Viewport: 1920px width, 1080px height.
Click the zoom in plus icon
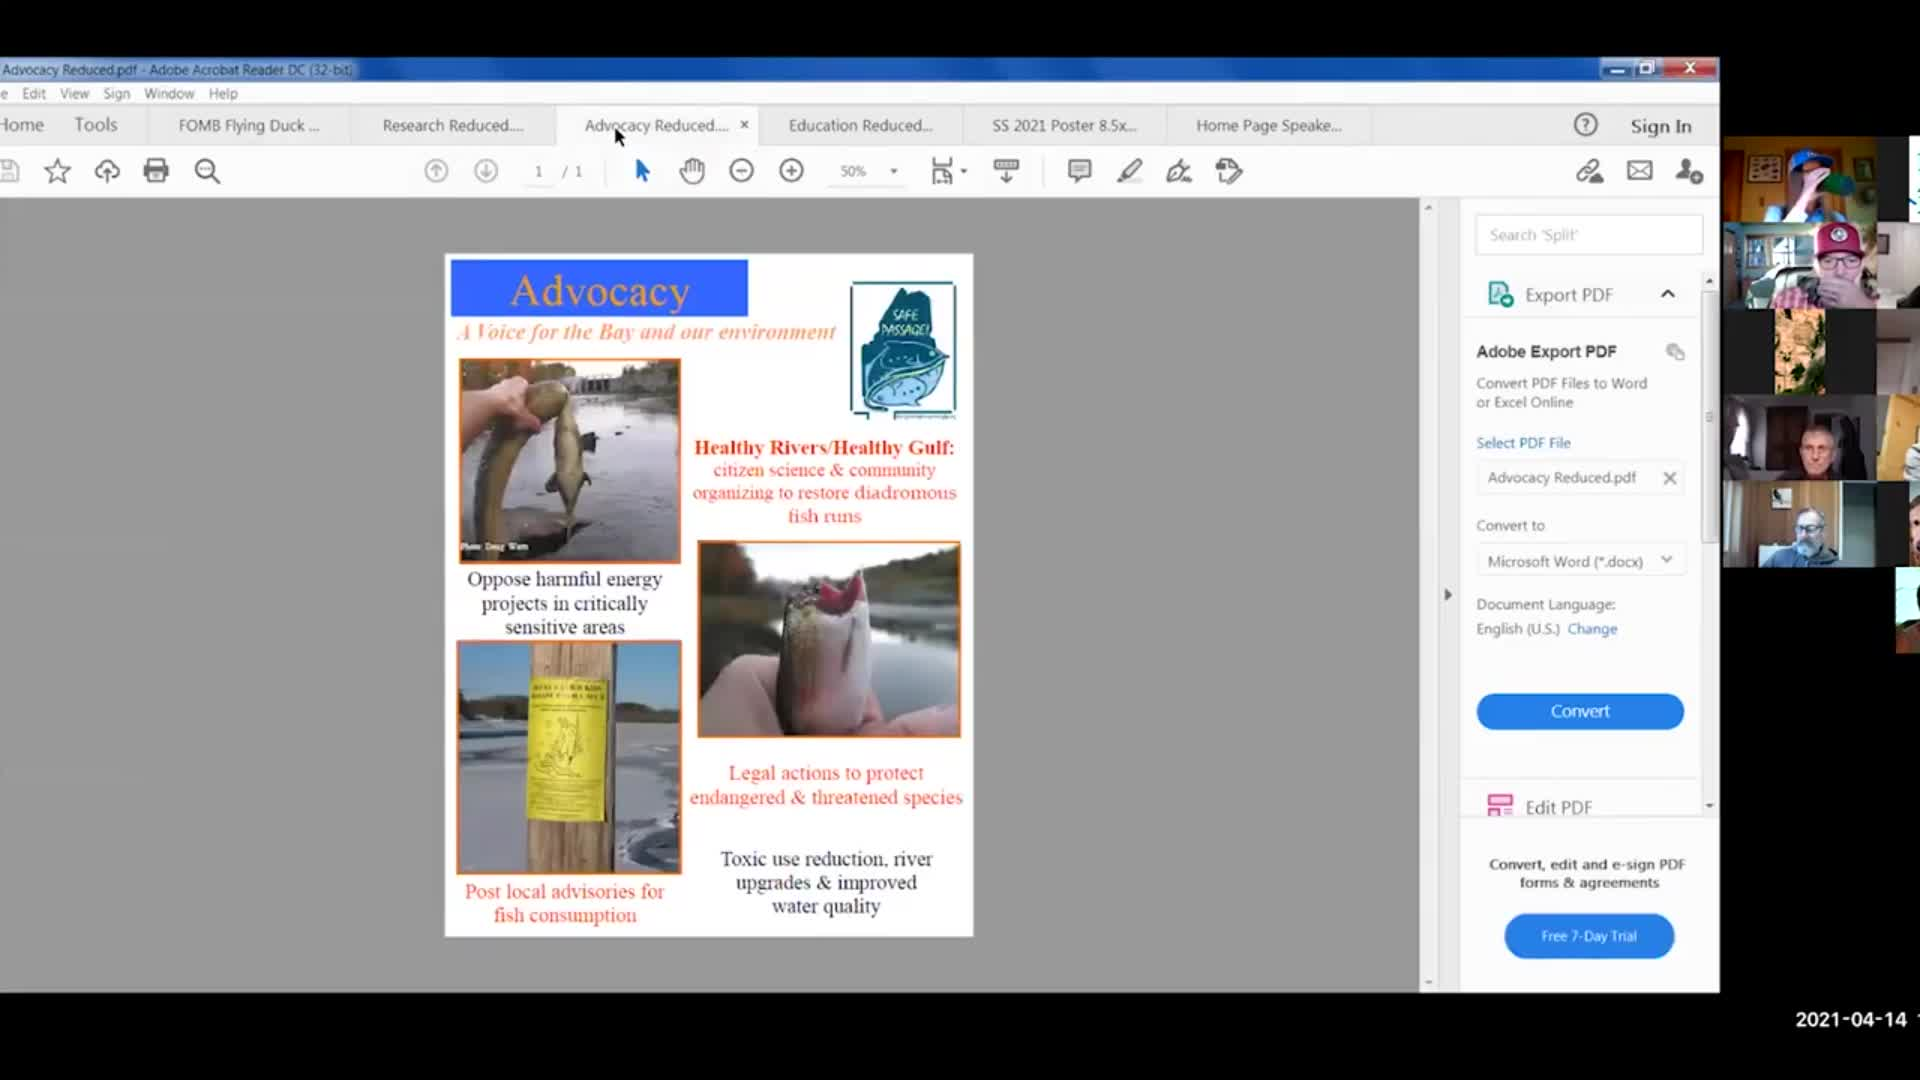pyautogui.click(x=791, y=171)
